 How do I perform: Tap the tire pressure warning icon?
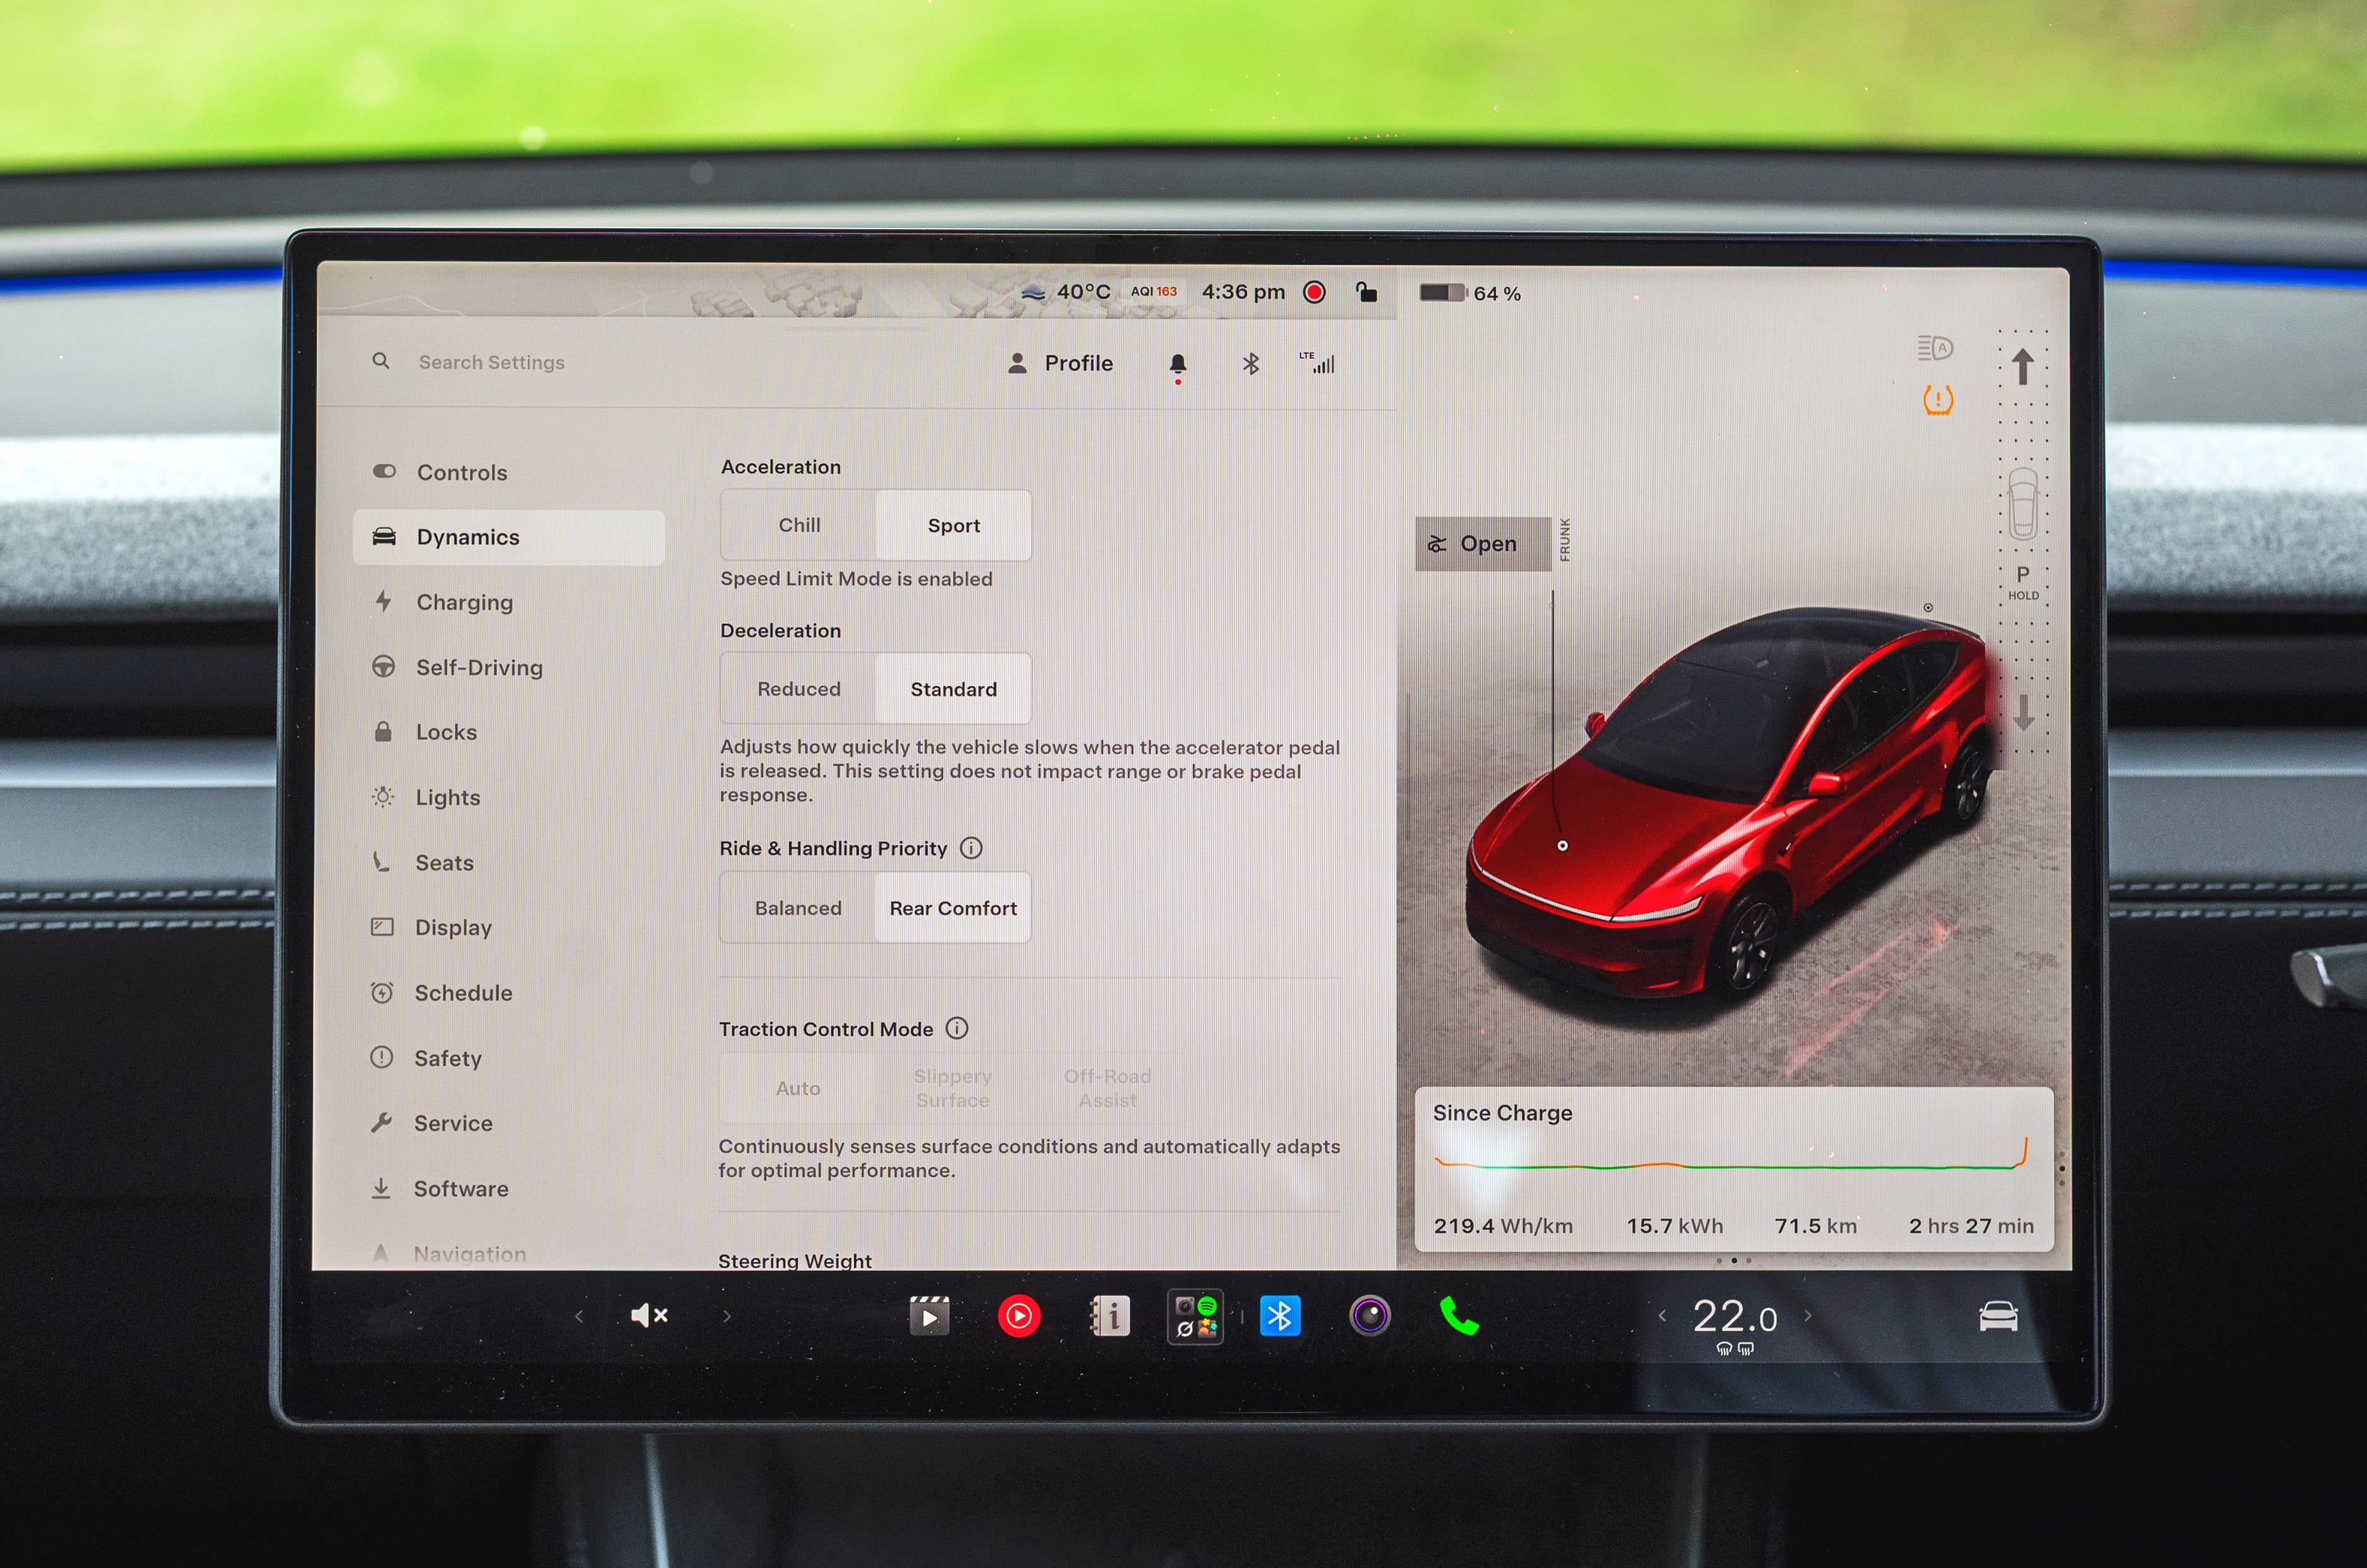click(1938, 400)
